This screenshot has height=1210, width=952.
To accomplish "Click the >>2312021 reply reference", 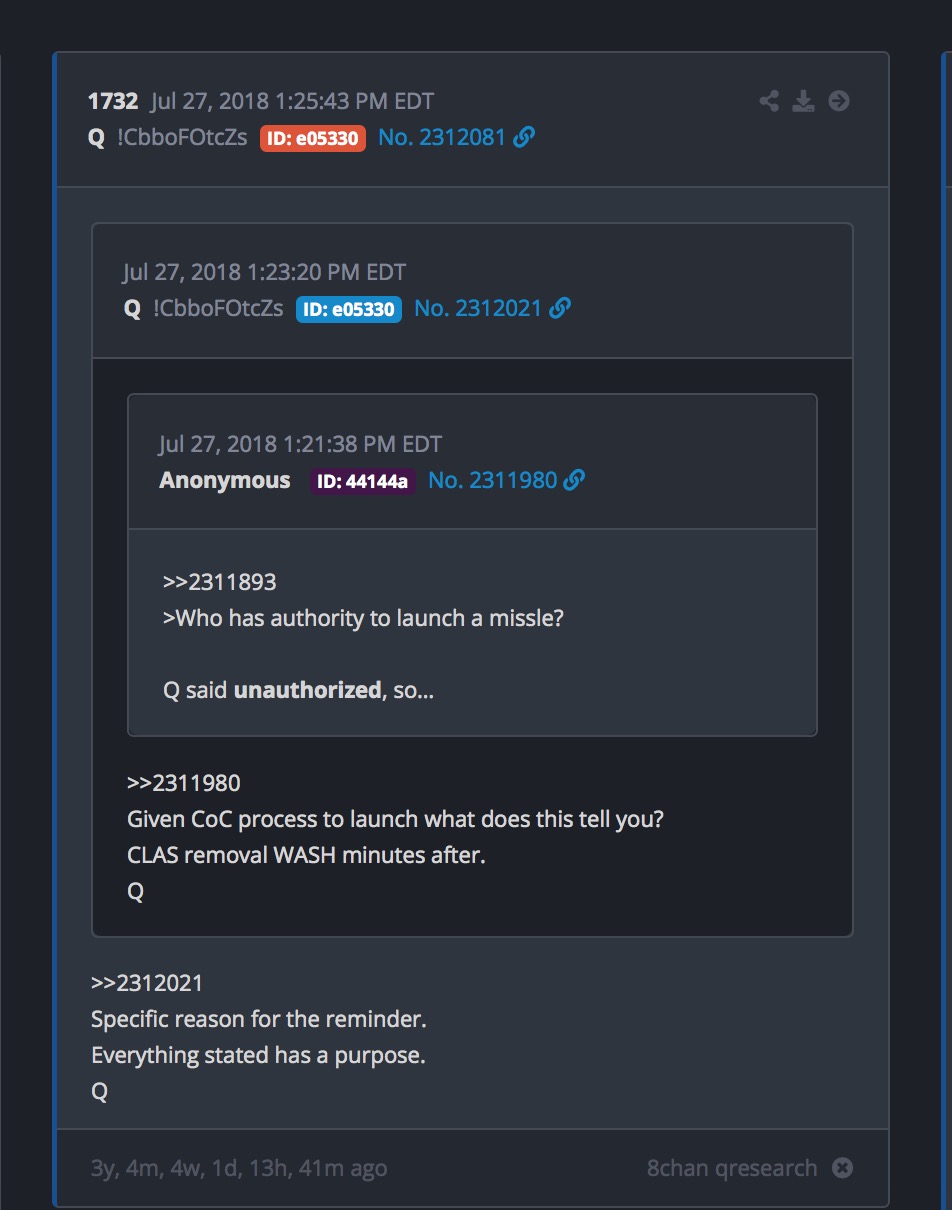I will [147, 983].
